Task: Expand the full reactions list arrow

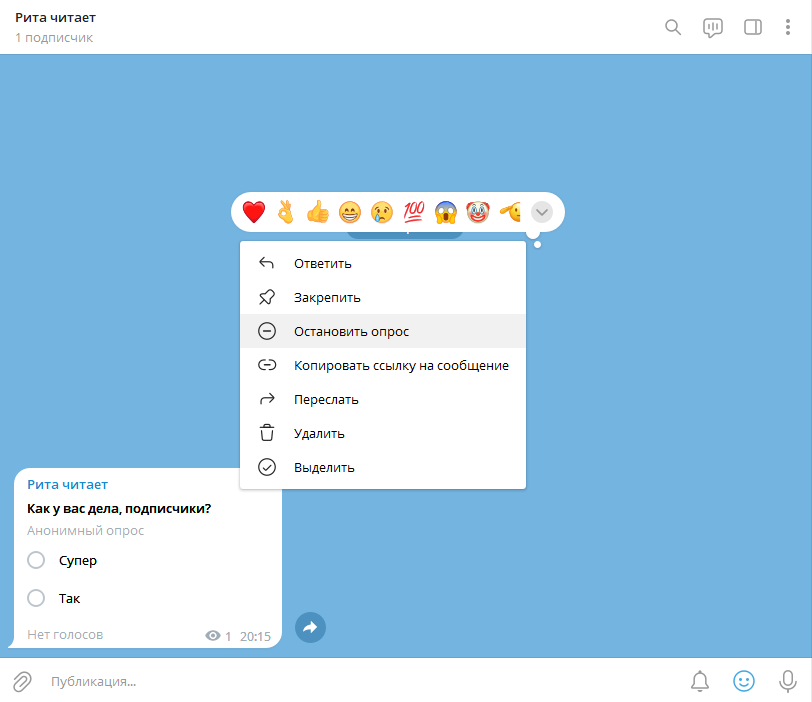Action: coord(541,212)
